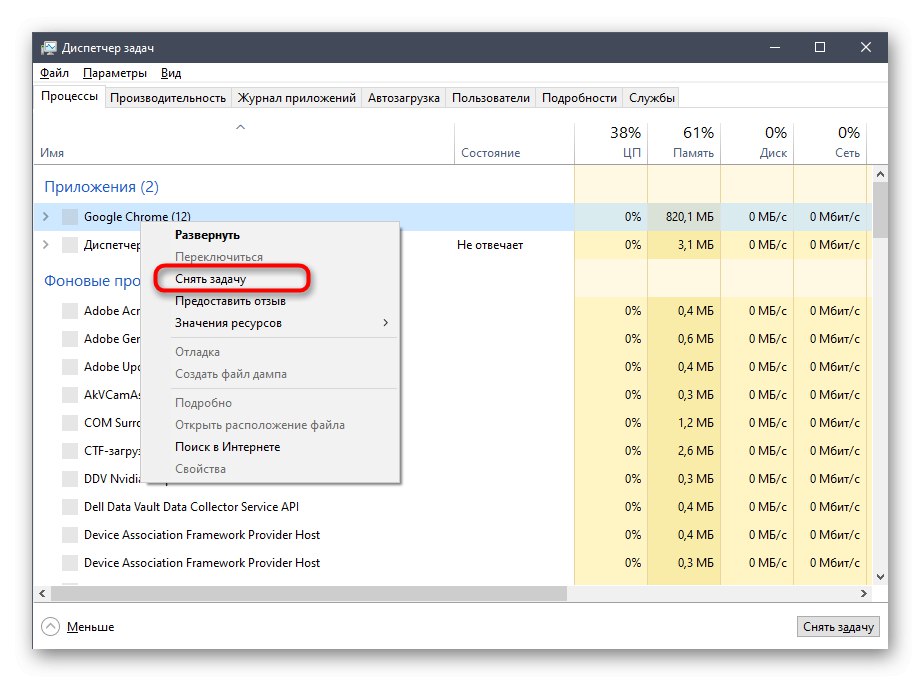Click the DDV Nvidia process icon

click(x=70, y=479)
